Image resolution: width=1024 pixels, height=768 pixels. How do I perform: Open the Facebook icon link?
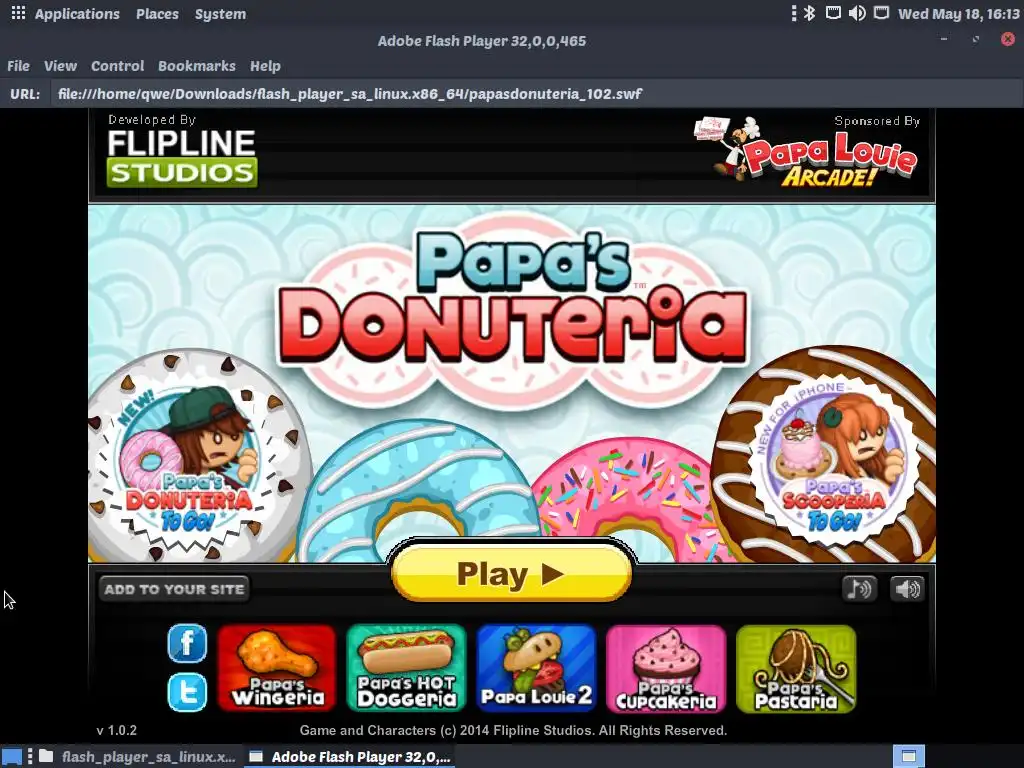187,643
